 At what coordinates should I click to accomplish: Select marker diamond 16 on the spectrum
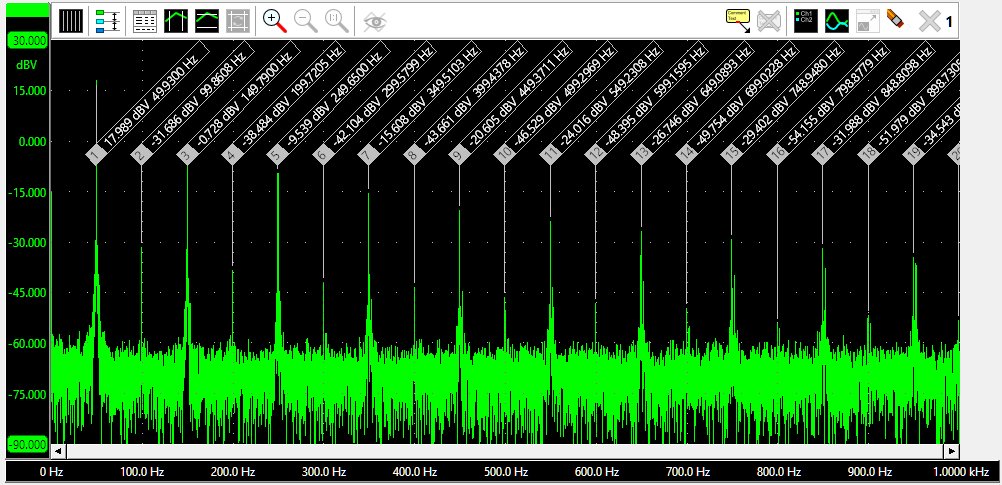[x=776, y=155]
